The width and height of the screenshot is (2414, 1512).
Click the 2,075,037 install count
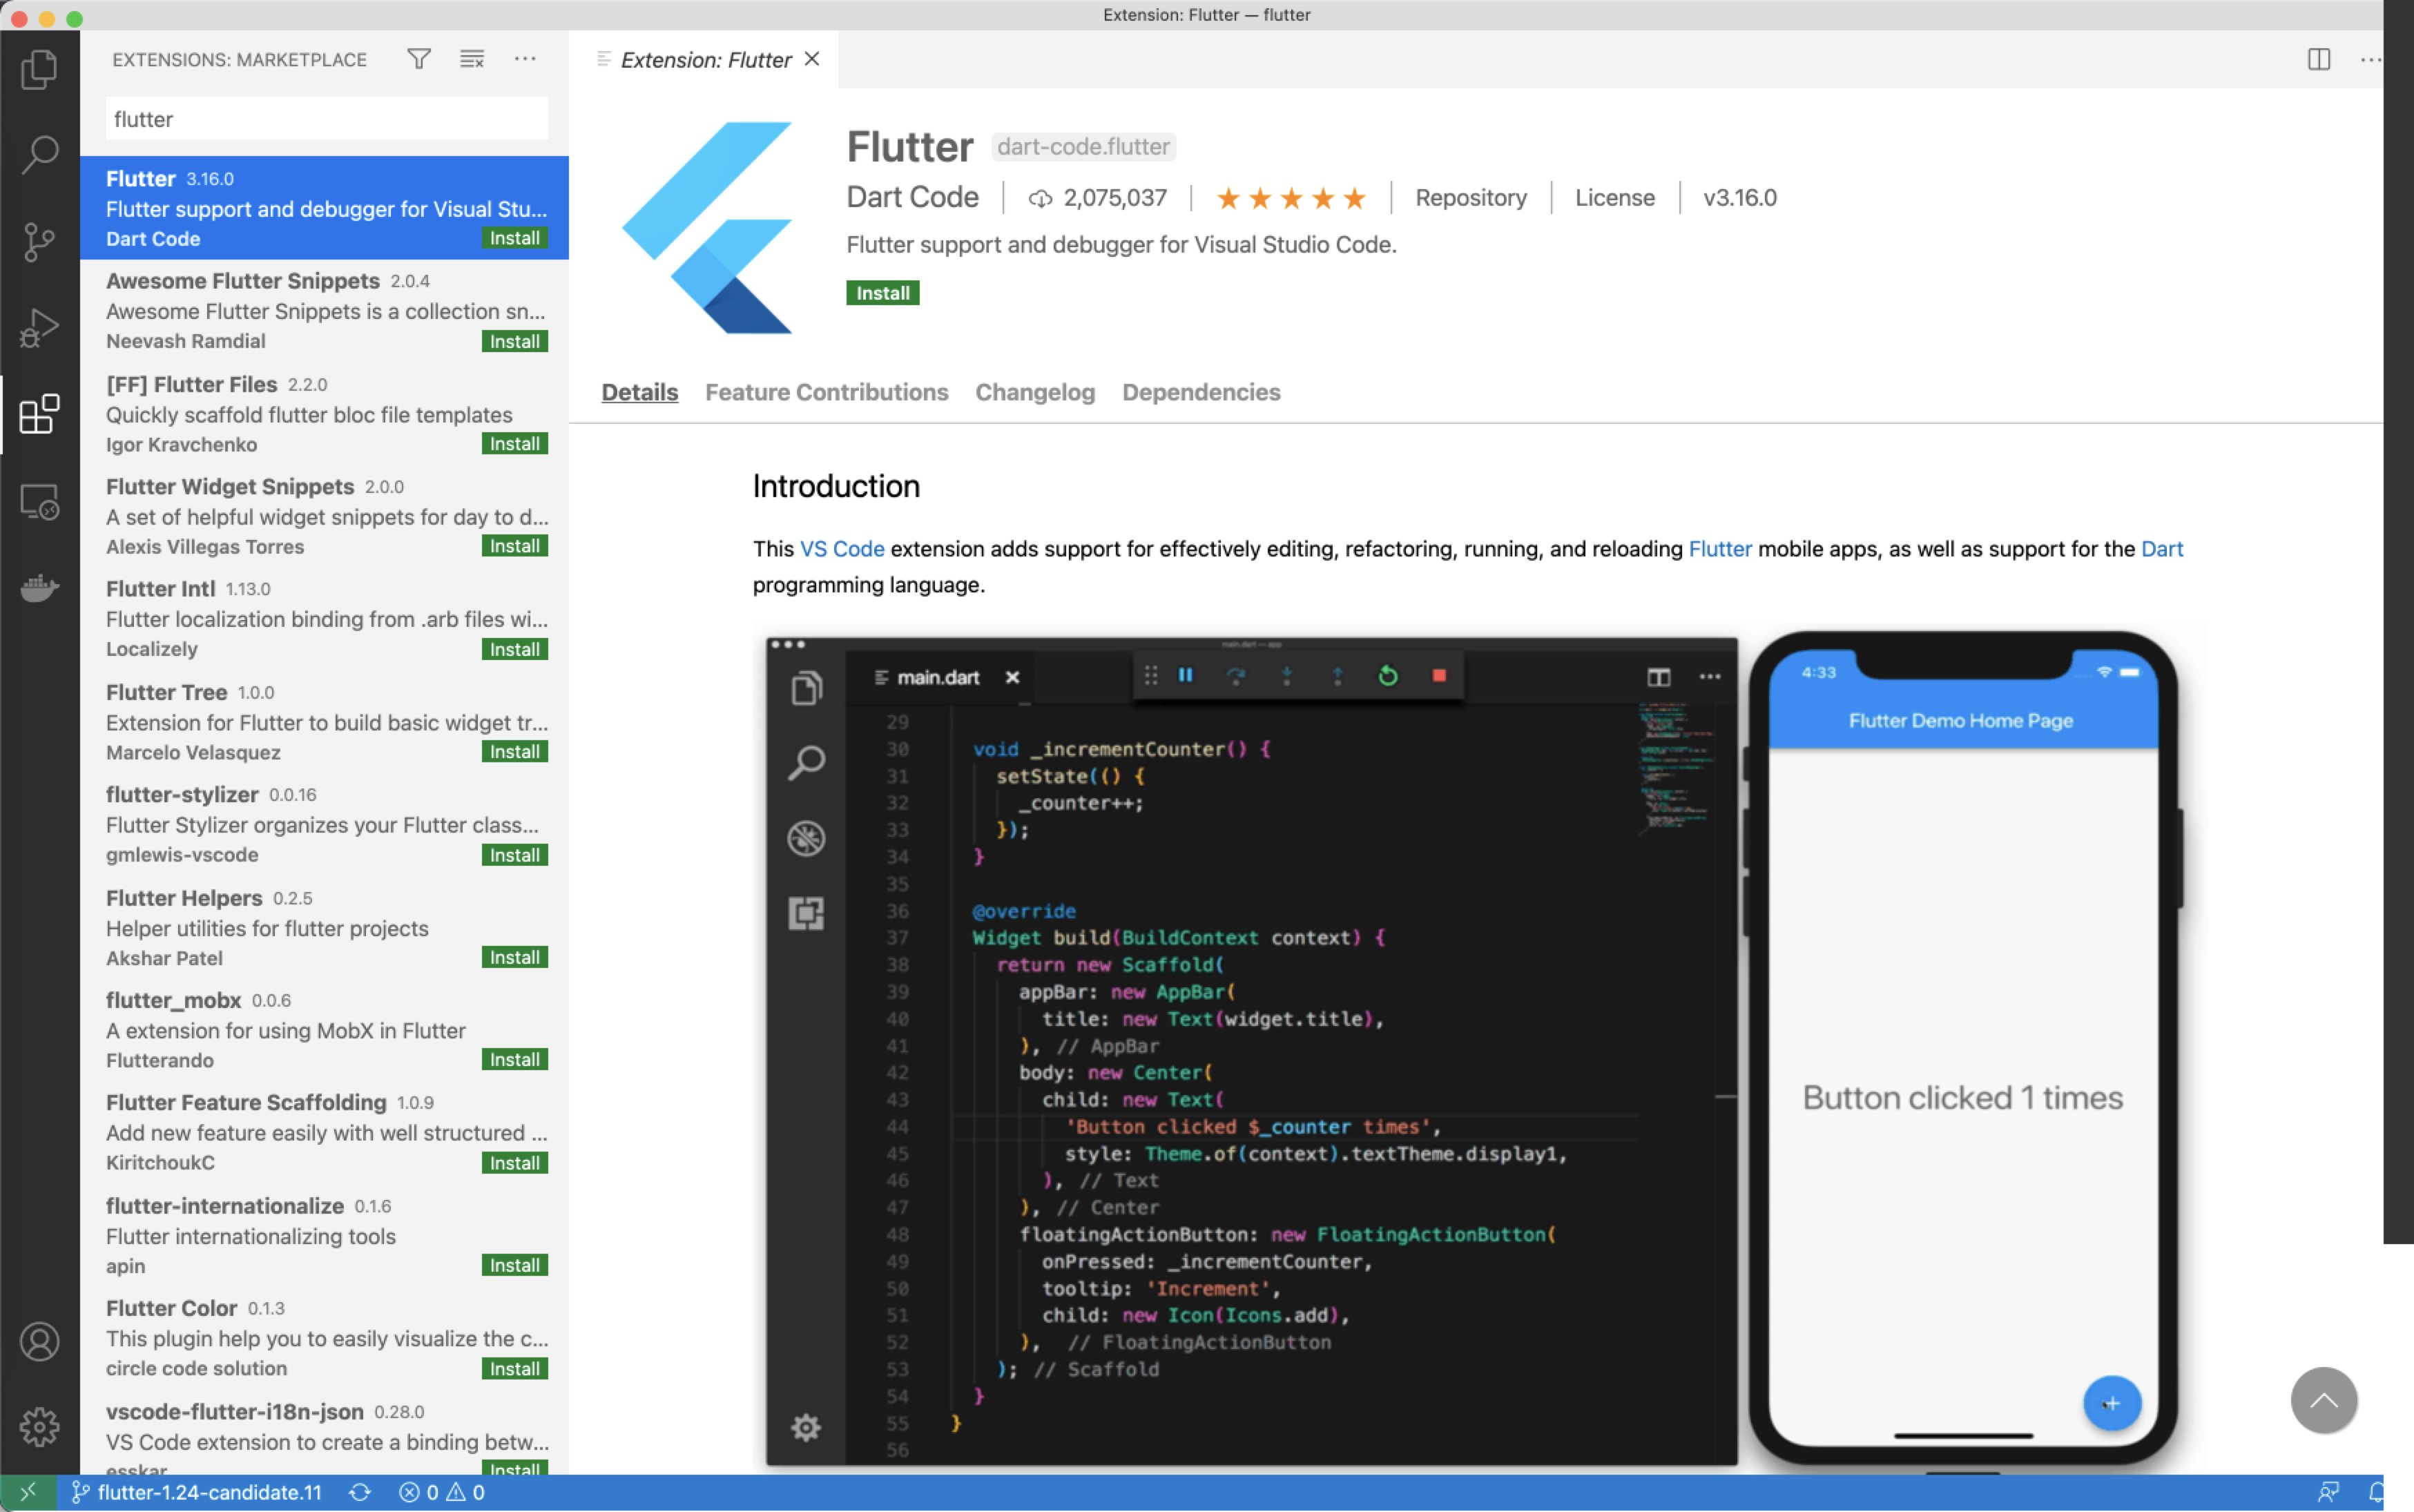coord(1098,198)
